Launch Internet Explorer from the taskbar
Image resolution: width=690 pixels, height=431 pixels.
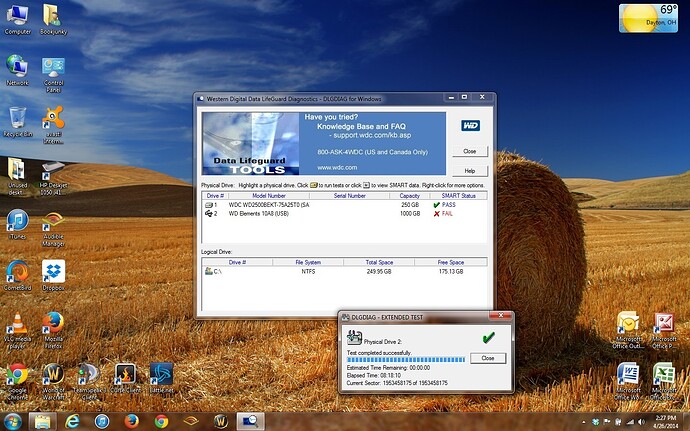click(x=72, y=422)
